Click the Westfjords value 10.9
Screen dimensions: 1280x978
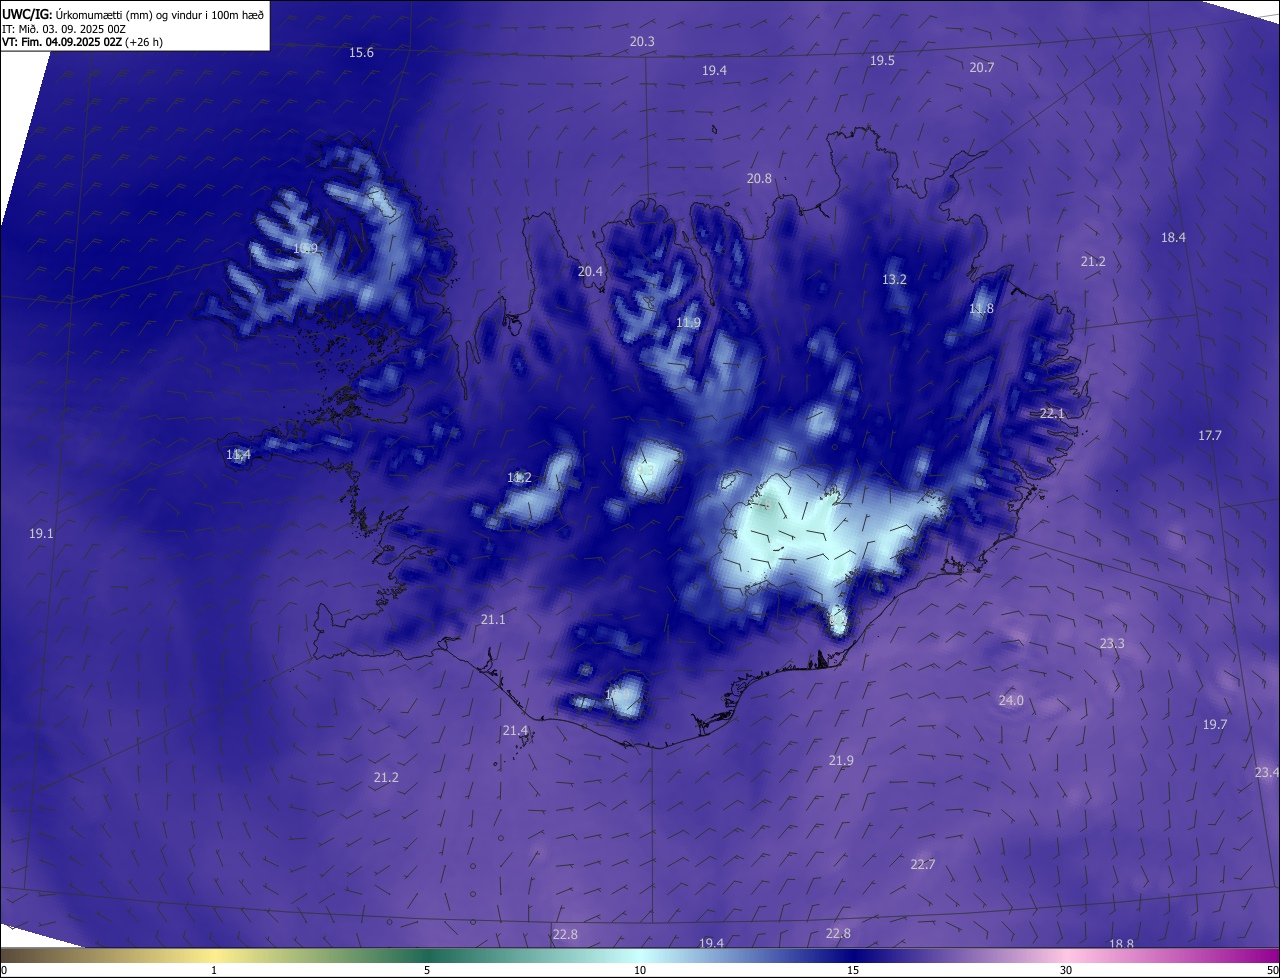(x=305, y=248)
